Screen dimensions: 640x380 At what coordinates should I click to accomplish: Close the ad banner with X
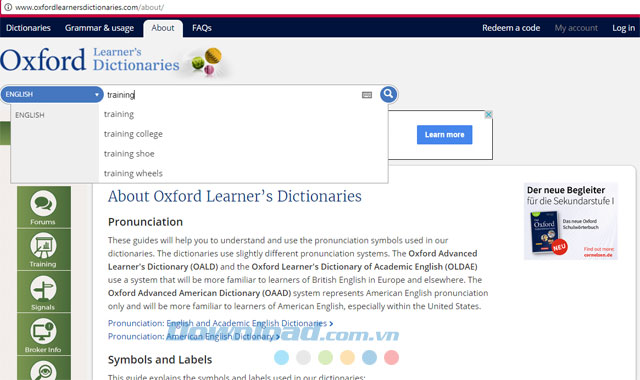(x=488, y=115)
